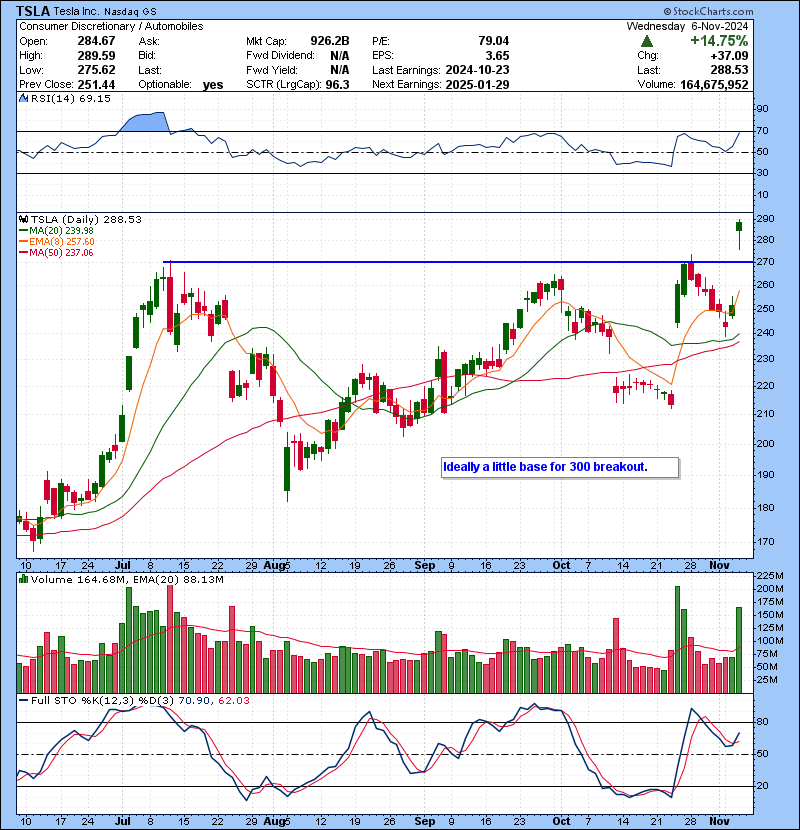
Task: Click the Fwd Yield N/A value
Action: pyautogui.click(x=339, y=70)
